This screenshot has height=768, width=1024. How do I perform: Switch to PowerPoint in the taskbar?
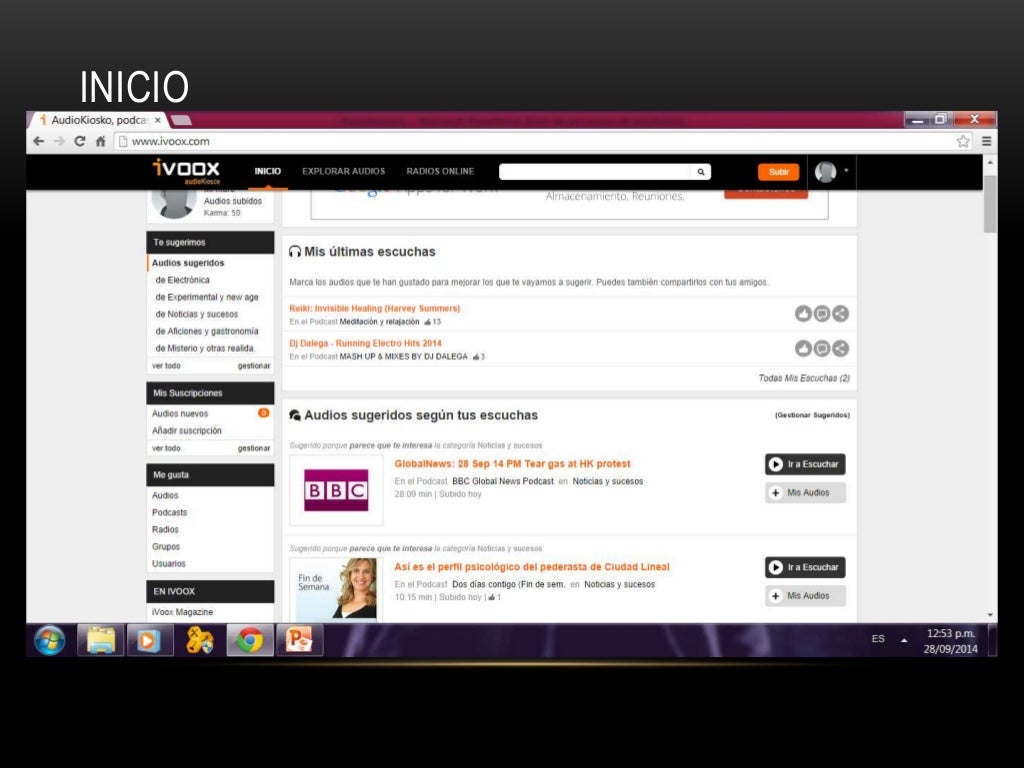coord(300,640)
